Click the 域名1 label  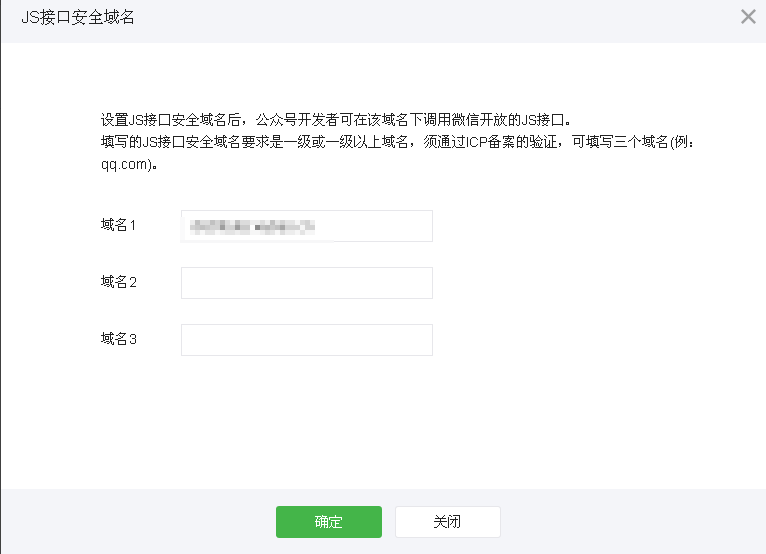point(118,226)
